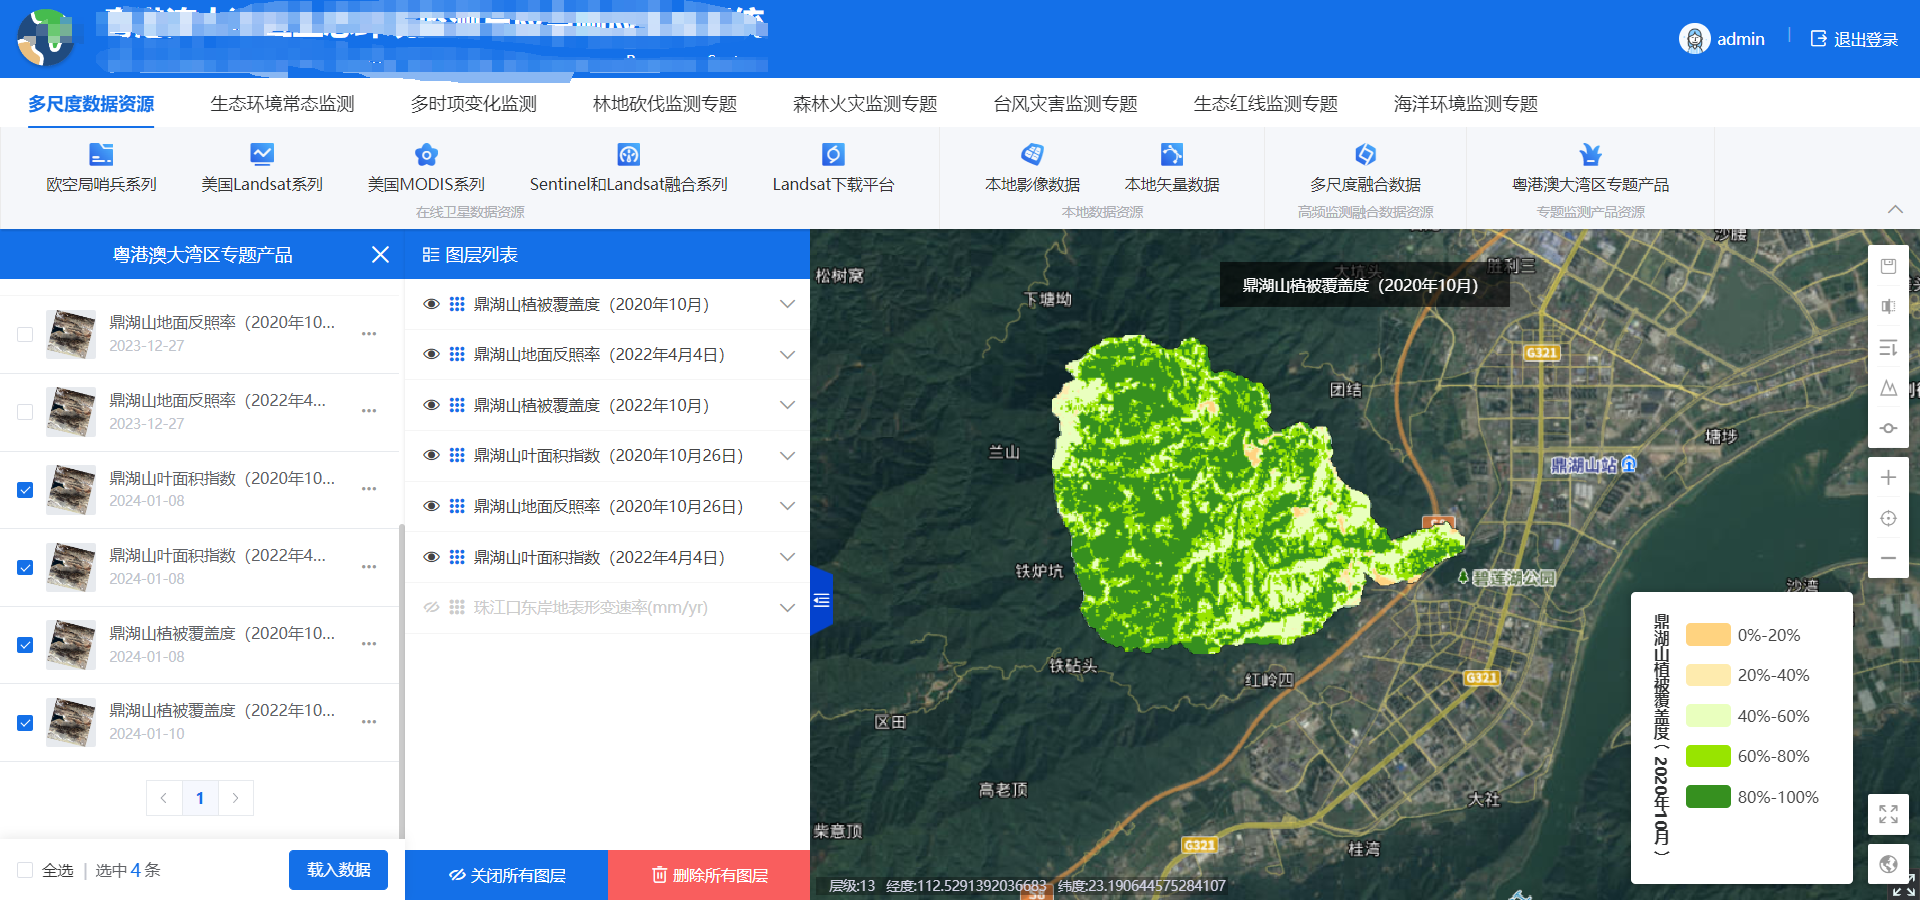This screenshot has height=900, width=1920.
Task: Go to previous page arrow
Action: [164, 798]
